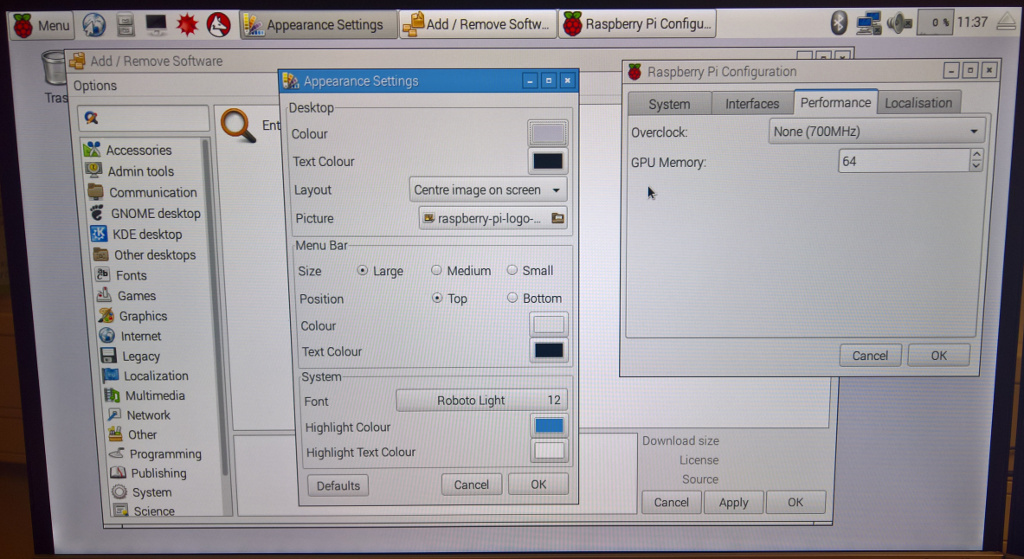This screenshot has height=559, width=1024.
Task: Set menu bar position to Top
Action: click(437, 298)
